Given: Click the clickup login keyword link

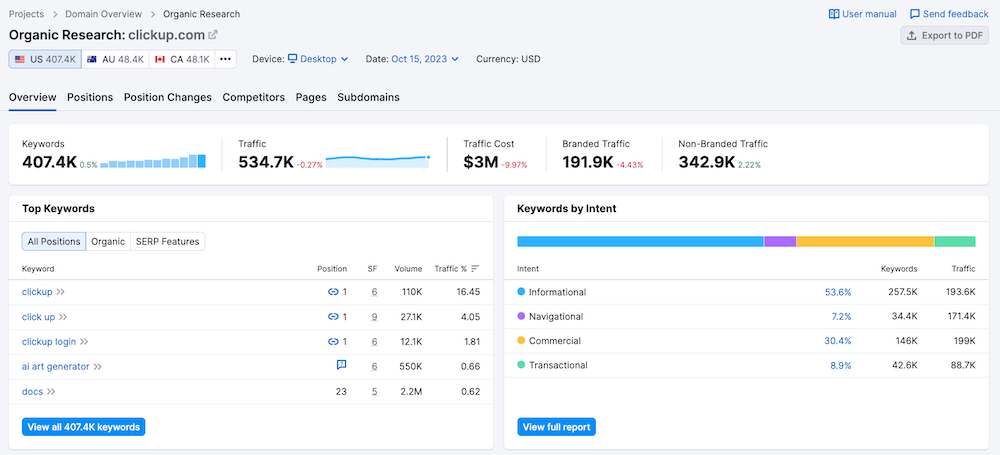Looking at the screenshot, I should click(x=49, y=341).
